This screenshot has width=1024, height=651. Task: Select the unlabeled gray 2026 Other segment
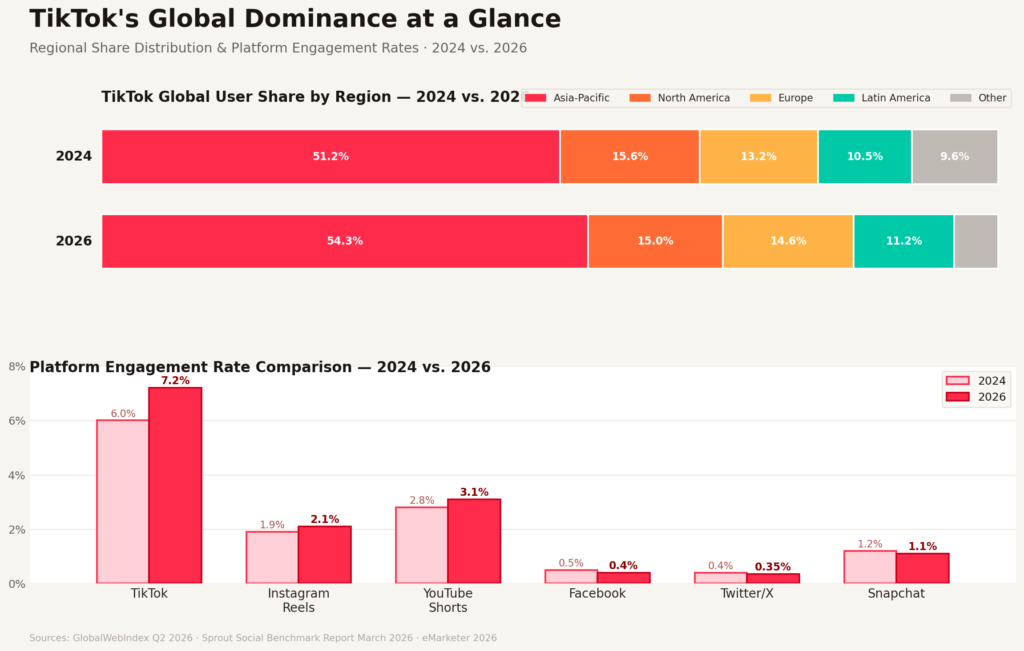coord(976,242)
